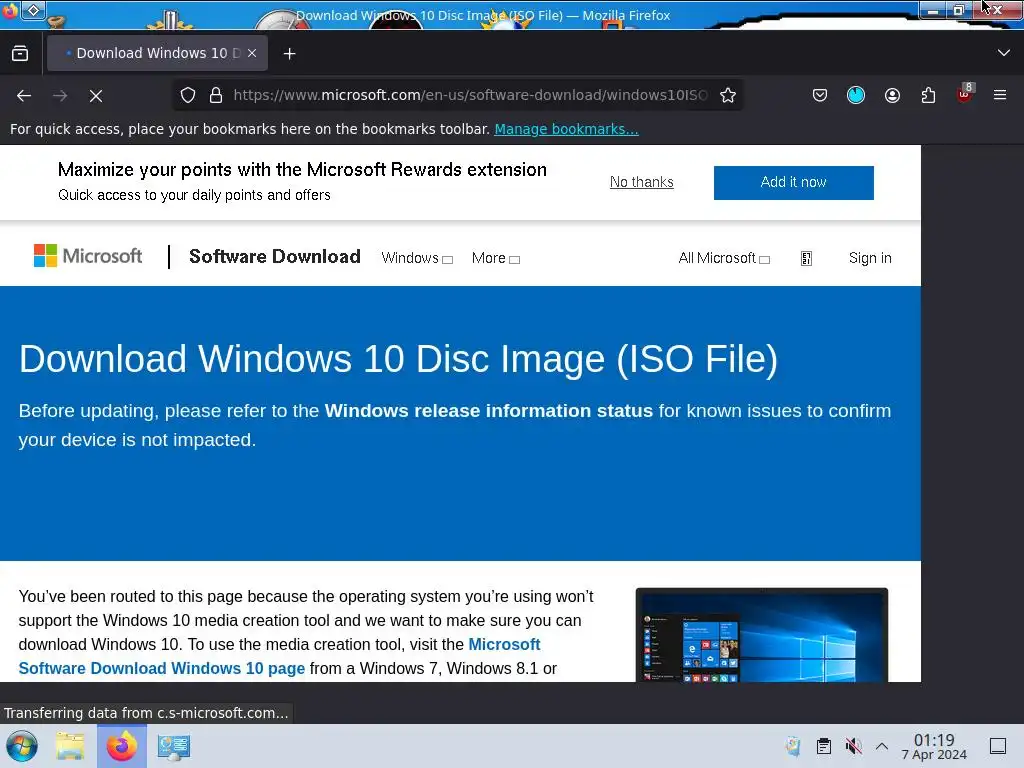Viewport: 1024px width, 768px height.
Task: Expand hidden system tray icons
Action: (882, 746)
